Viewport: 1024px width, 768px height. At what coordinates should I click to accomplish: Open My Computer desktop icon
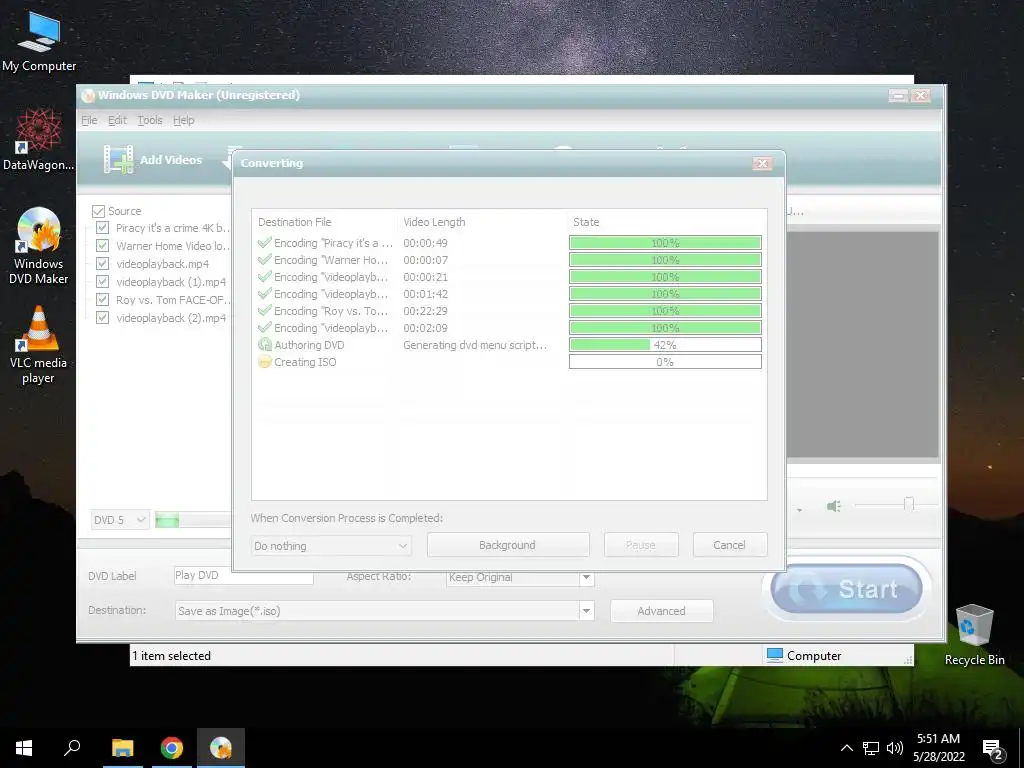(x=39, y=41)
